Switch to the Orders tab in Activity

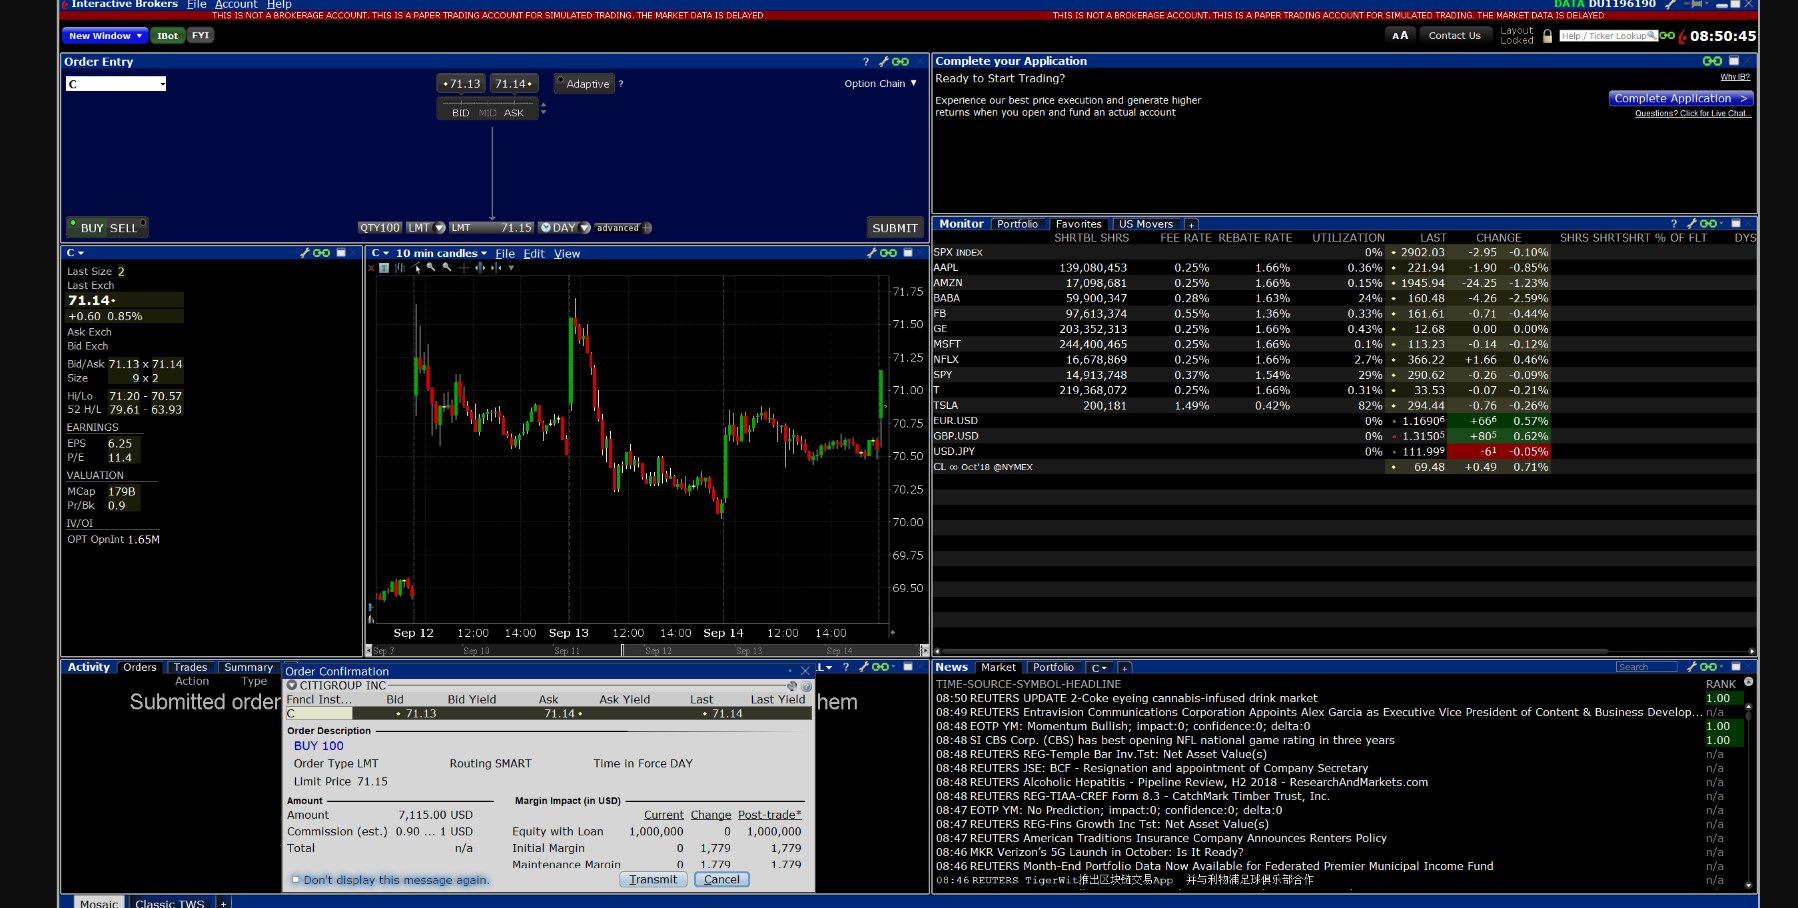(140, 668)
